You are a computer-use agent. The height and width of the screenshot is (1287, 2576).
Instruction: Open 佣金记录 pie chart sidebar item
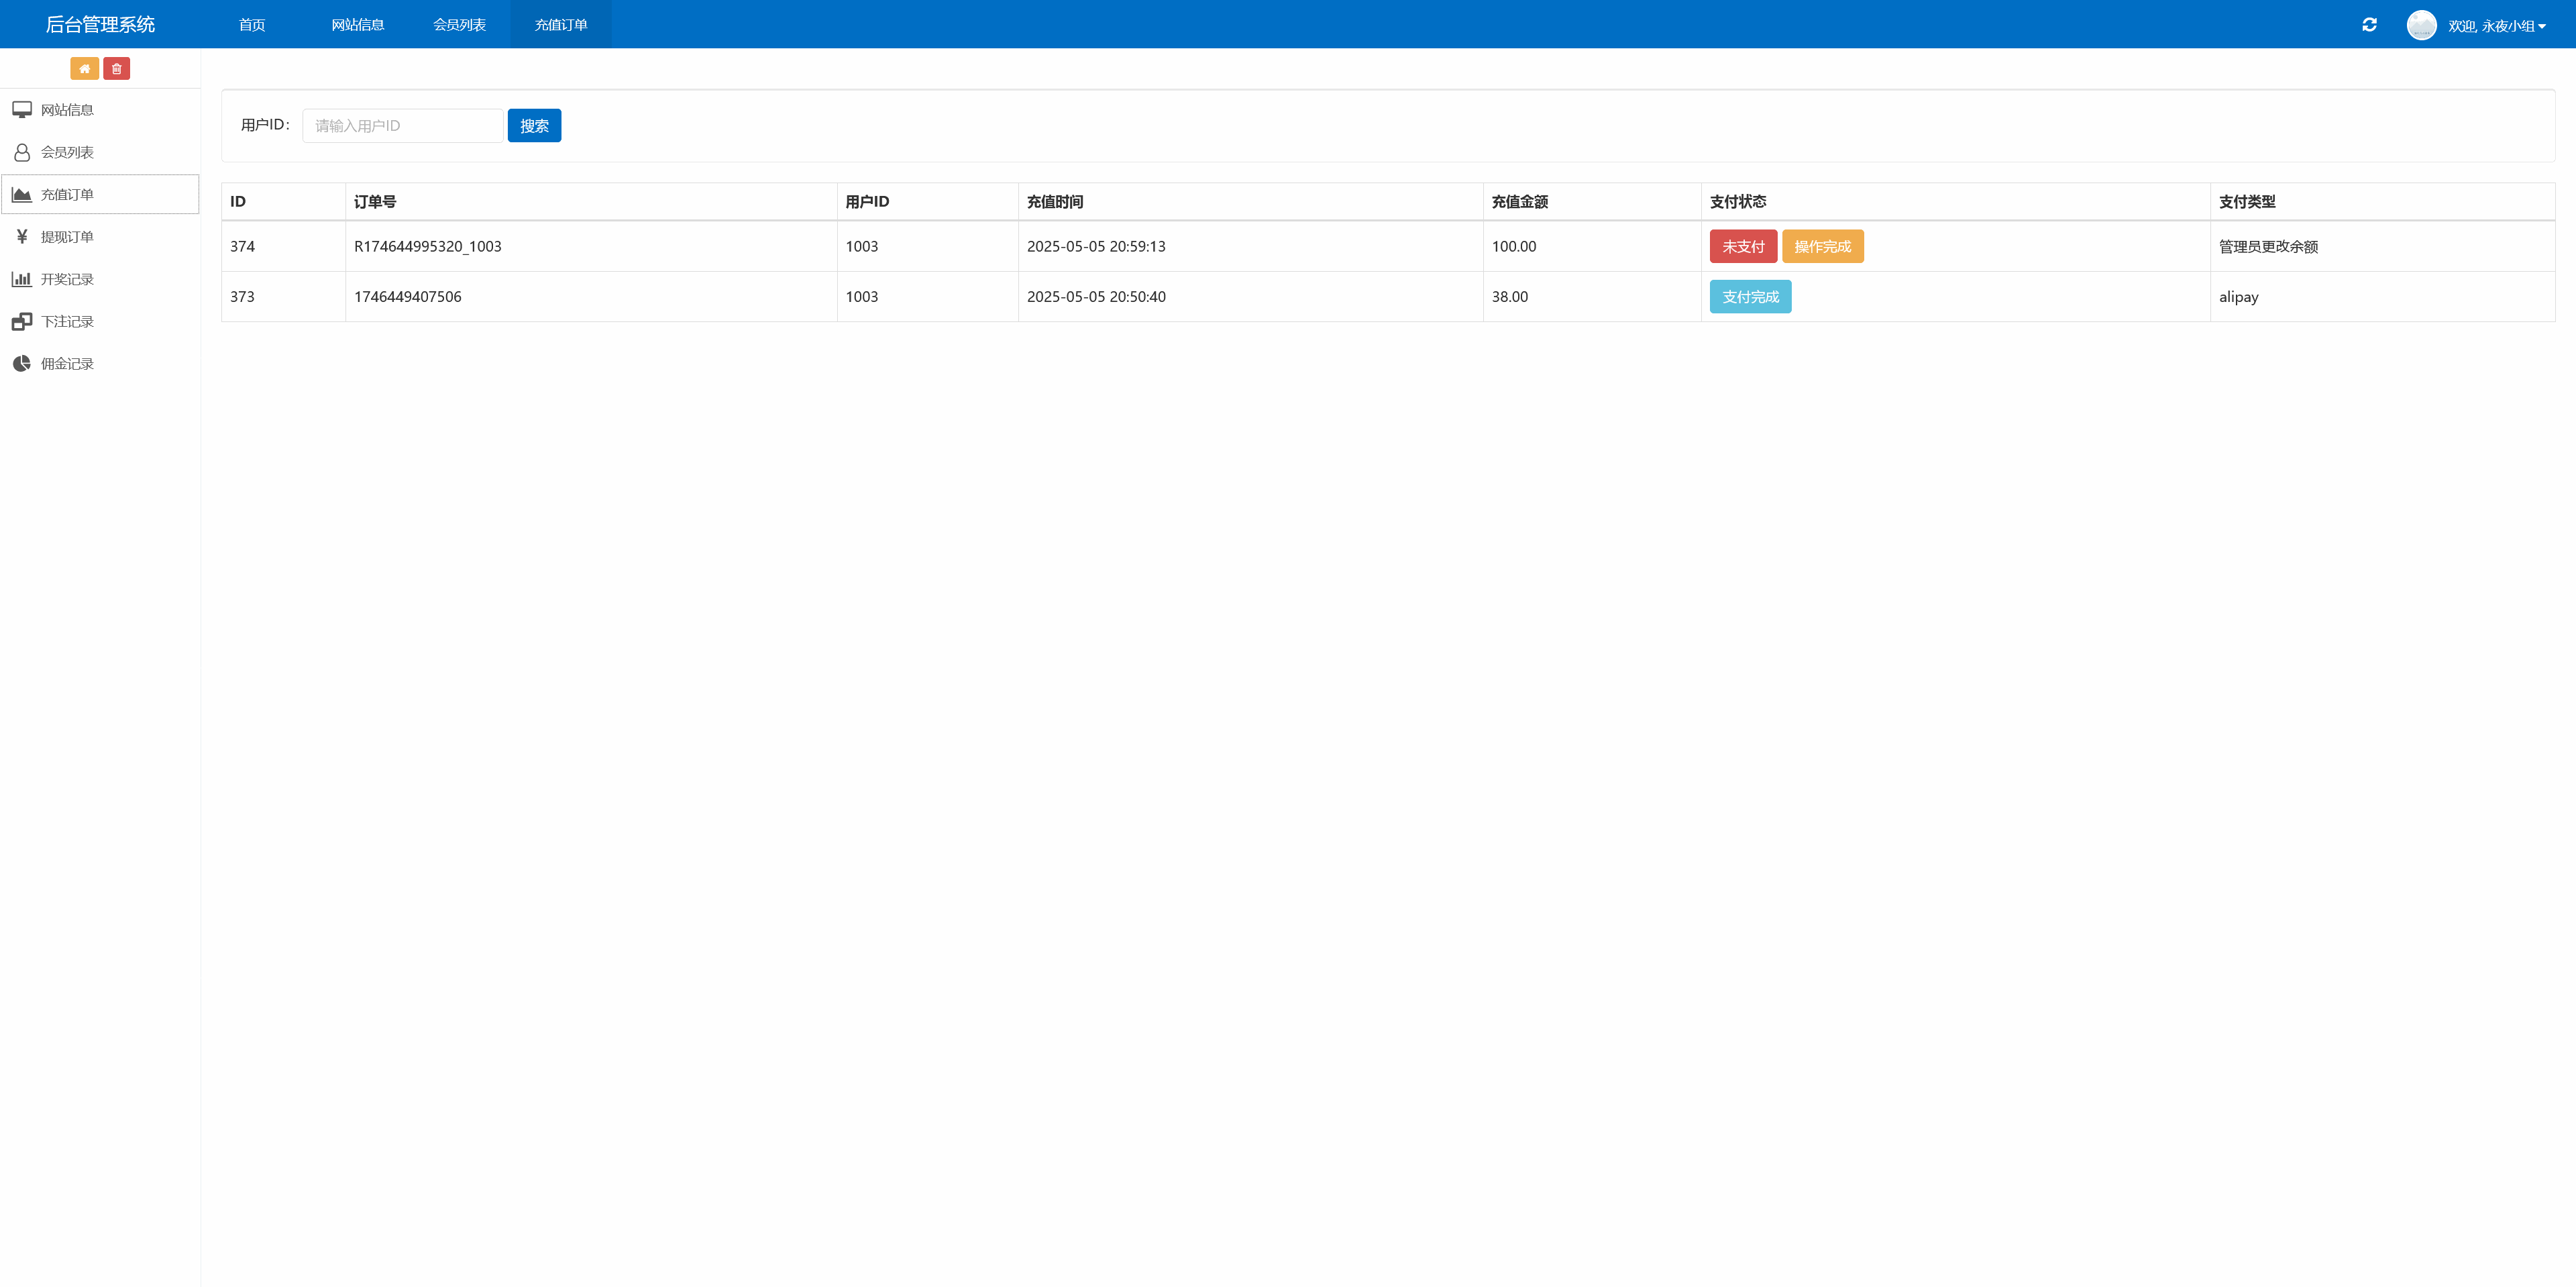click(22, 364)
